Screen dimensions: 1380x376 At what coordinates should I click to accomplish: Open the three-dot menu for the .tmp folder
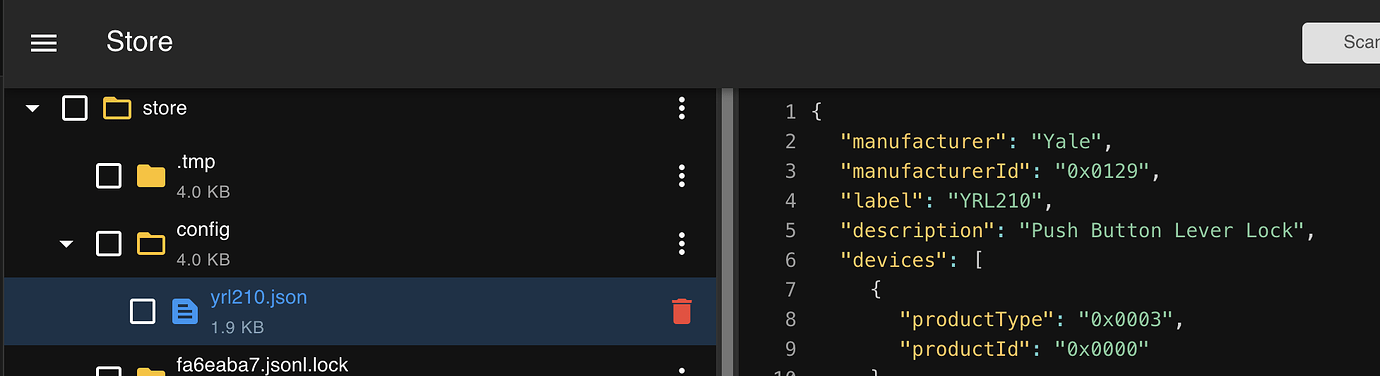click(681, 176)
